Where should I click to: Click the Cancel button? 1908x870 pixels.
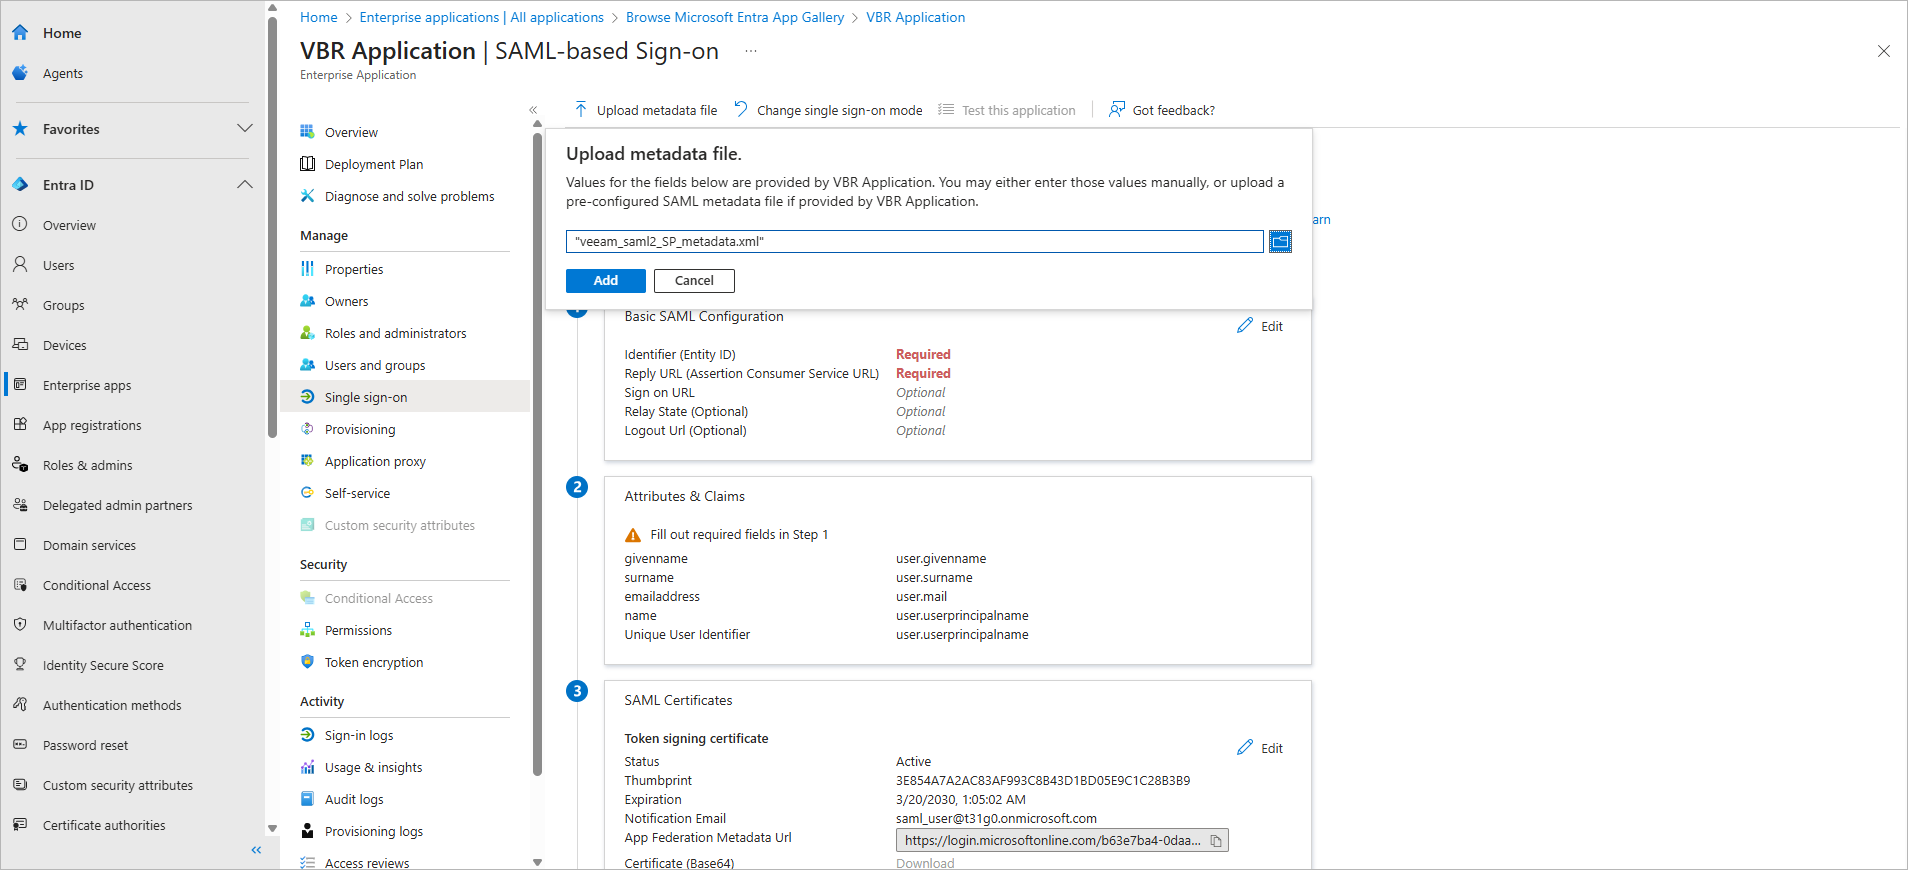[x=694, y=281]
